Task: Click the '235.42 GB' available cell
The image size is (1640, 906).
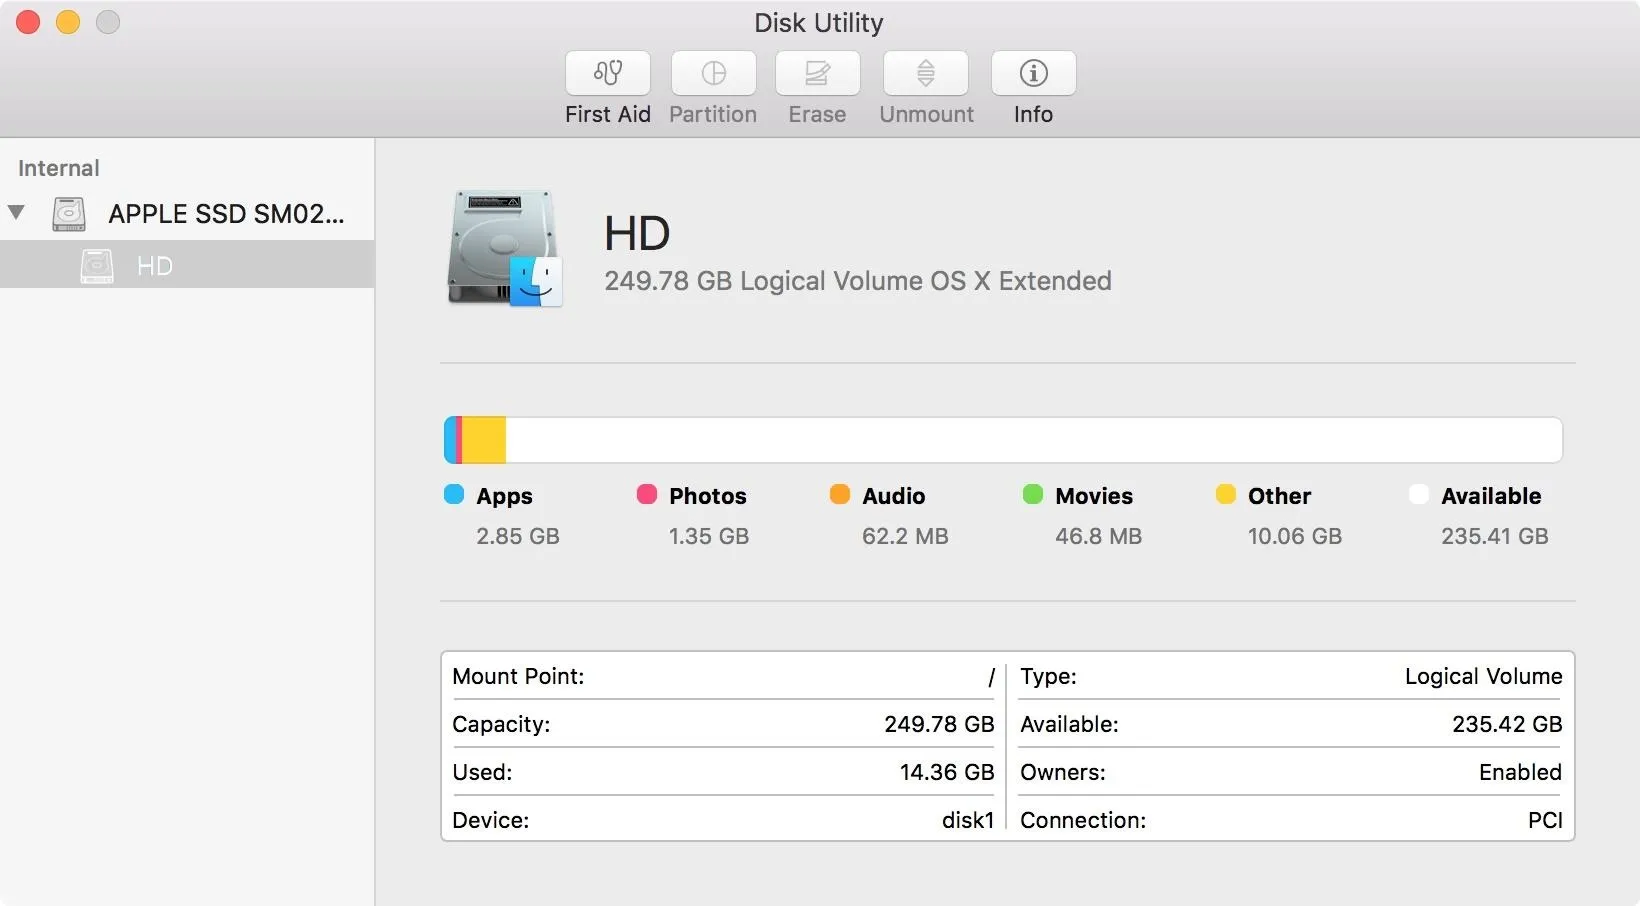Action: (1507, 724)
